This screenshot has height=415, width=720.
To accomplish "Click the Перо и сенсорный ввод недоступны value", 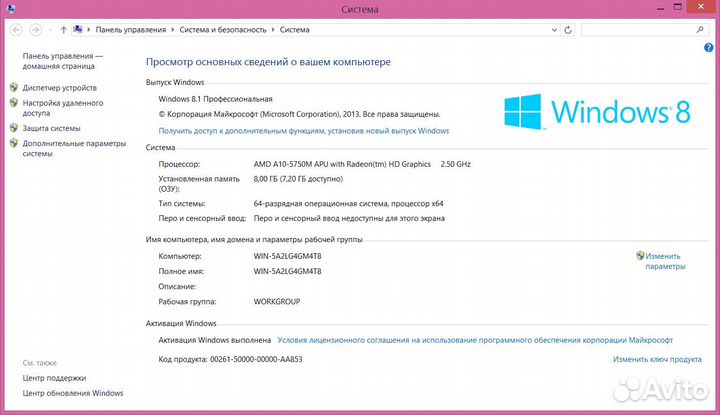I will point(349,218).
